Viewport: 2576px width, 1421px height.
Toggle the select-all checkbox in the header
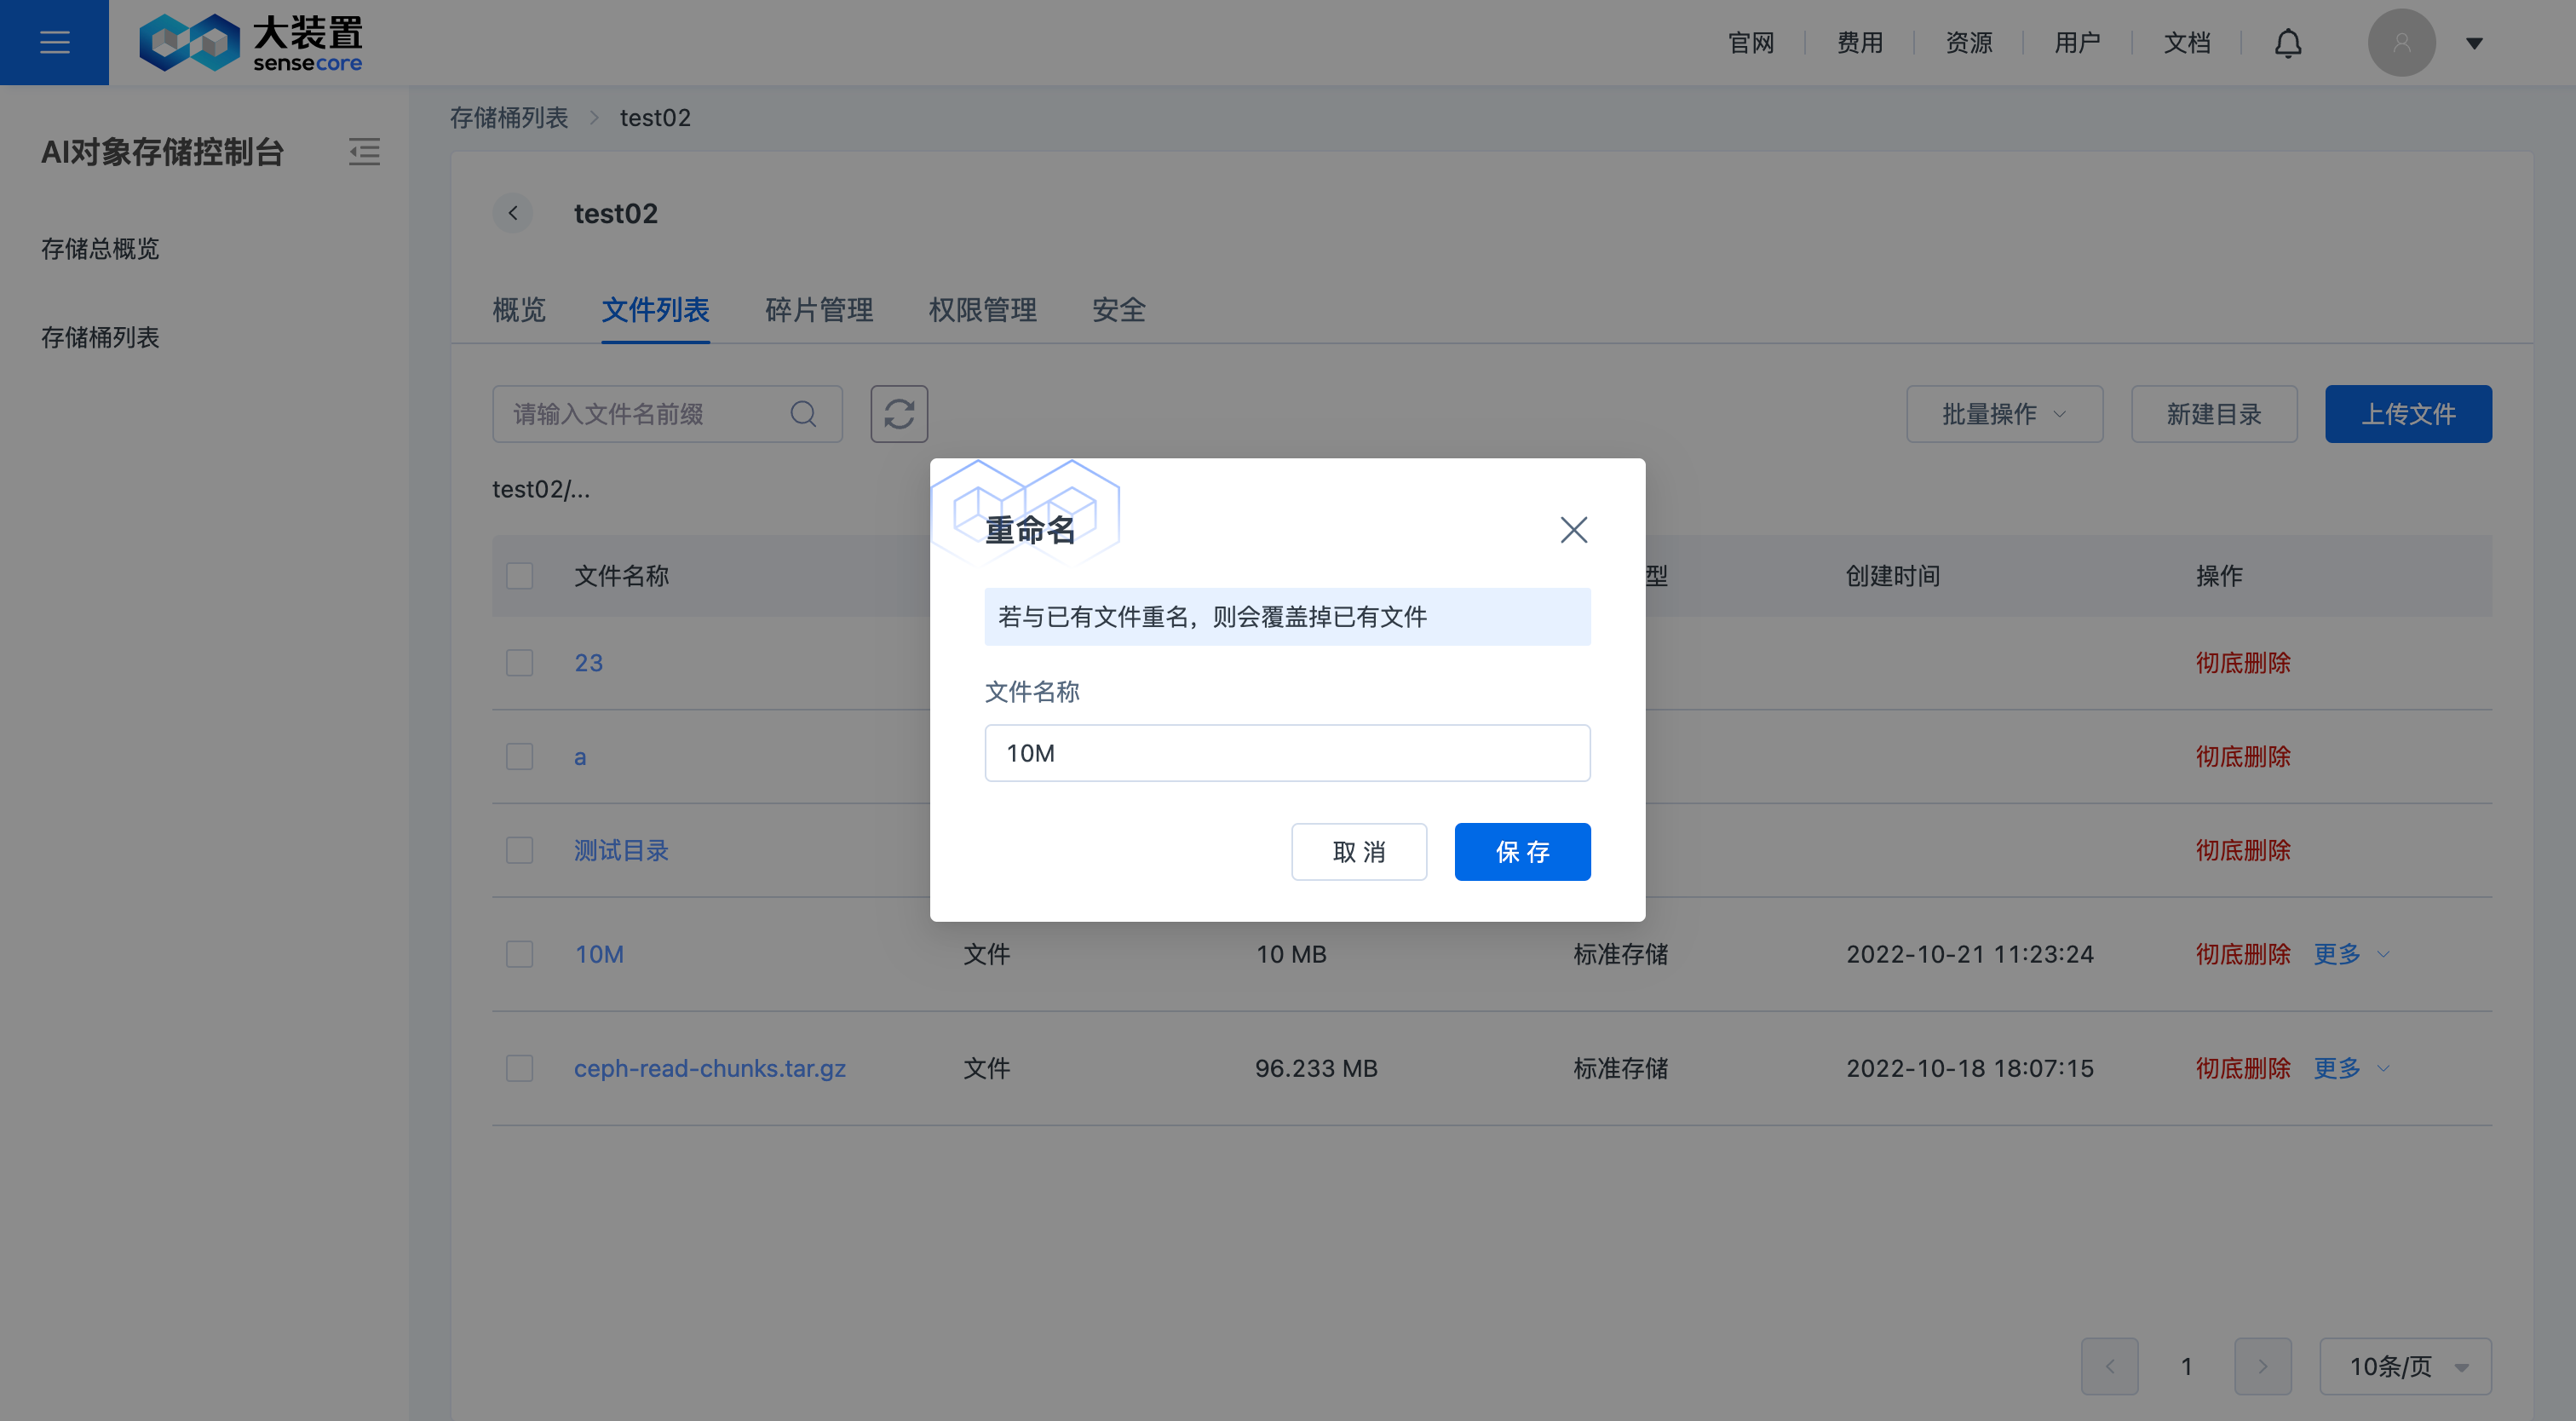click(519, 576)
